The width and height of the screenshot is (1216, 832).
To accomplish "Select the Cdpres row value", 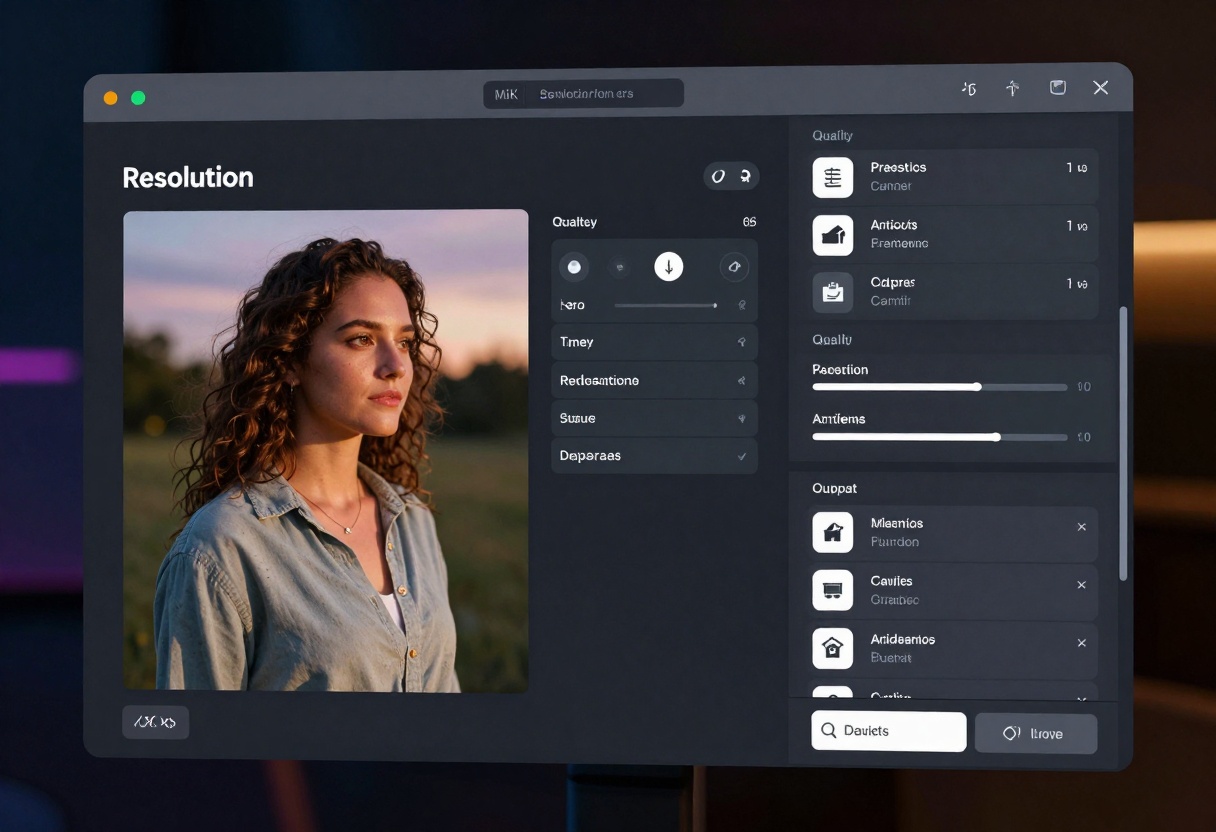I will point(1077,284).
